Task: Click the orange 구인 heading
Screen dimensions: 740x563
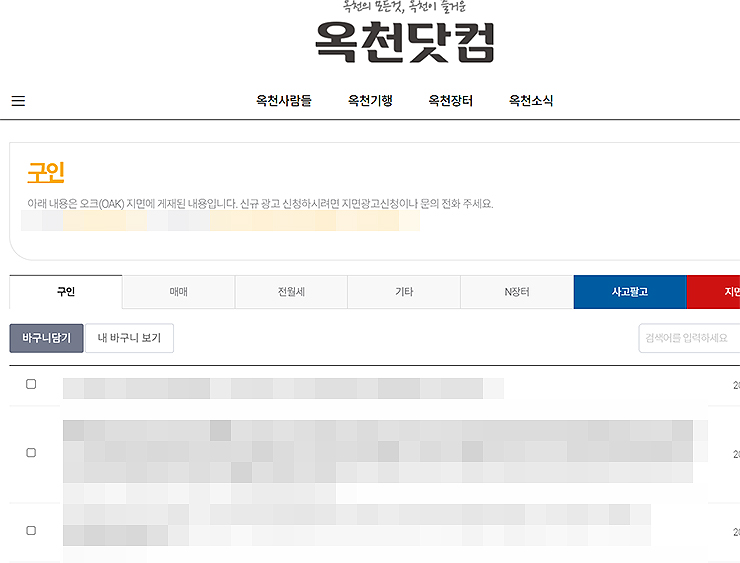Action: point(46,173)
